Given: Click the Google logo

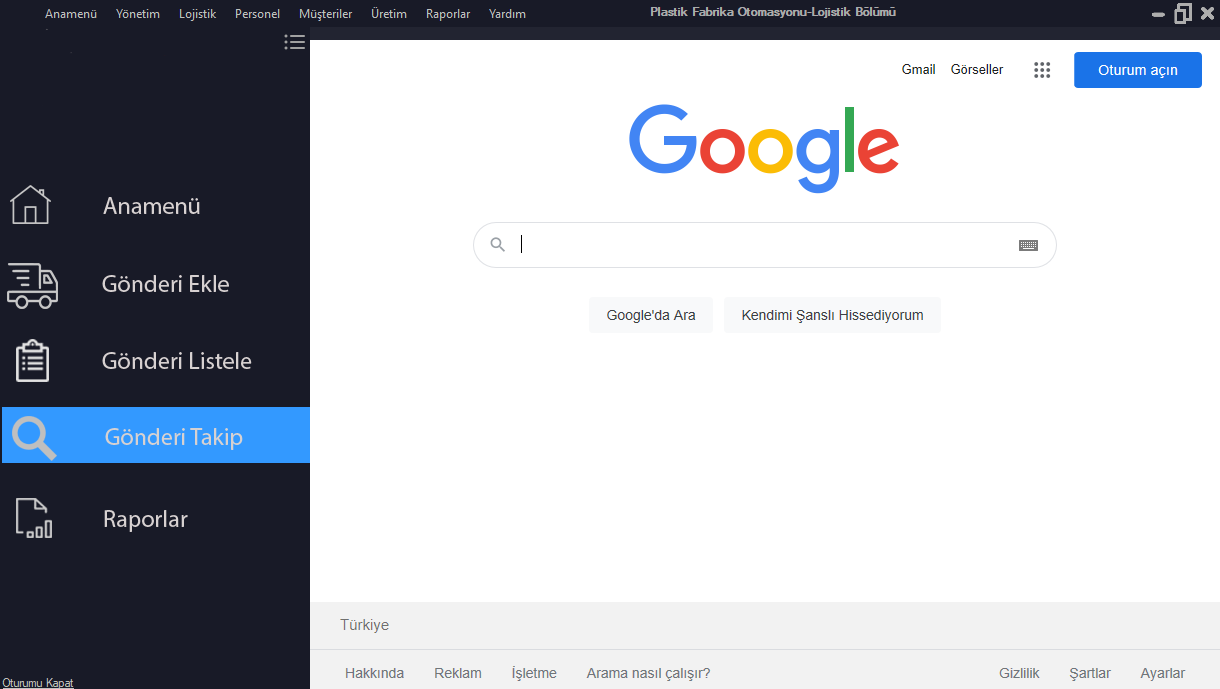Looking at the screenshot, I should pos(764,147).
